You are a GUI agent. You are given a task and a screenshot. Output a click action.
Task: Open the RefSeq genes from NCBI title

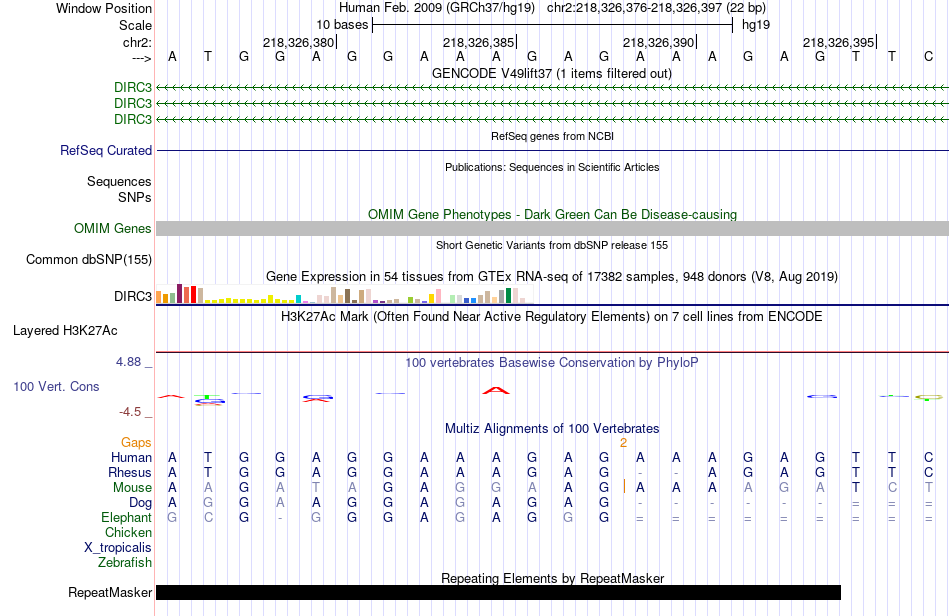[x=552, y=136]
